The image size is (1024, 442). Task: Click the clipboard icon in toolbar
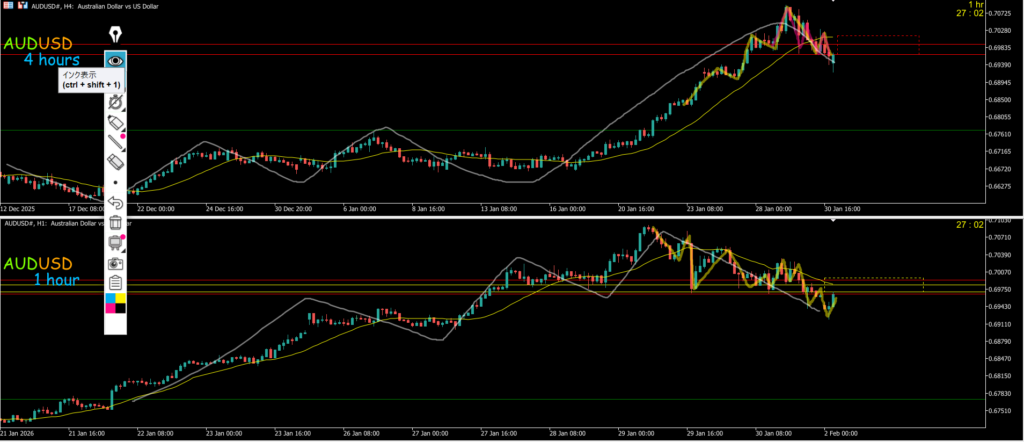116,283
